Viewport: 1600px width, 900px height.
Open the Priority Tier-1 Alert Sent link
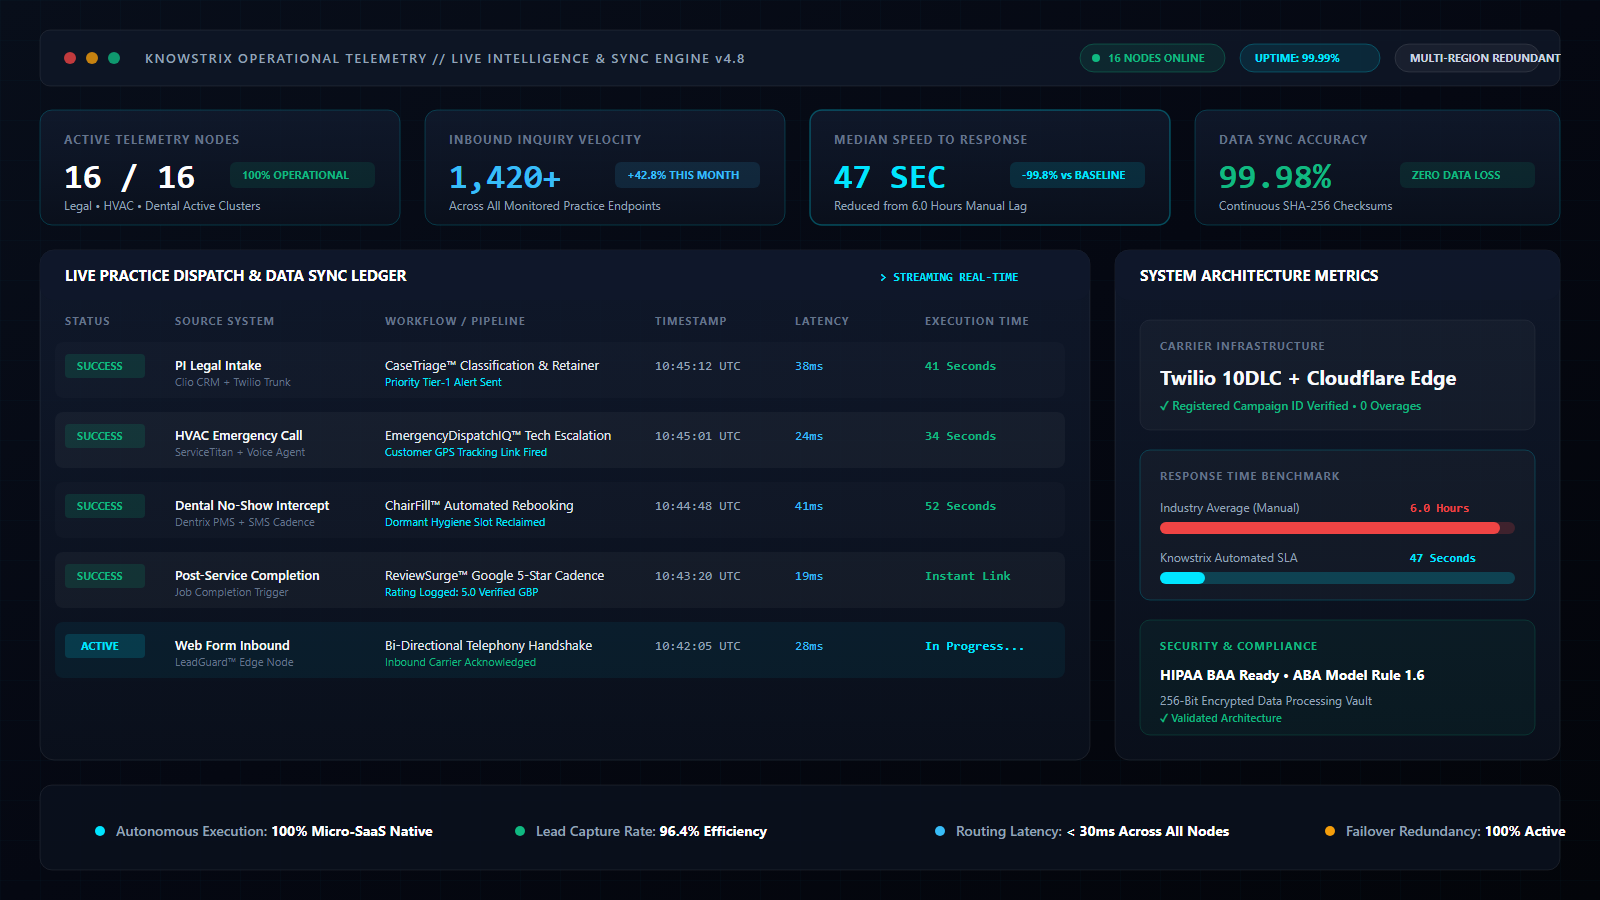click(443, 382)
